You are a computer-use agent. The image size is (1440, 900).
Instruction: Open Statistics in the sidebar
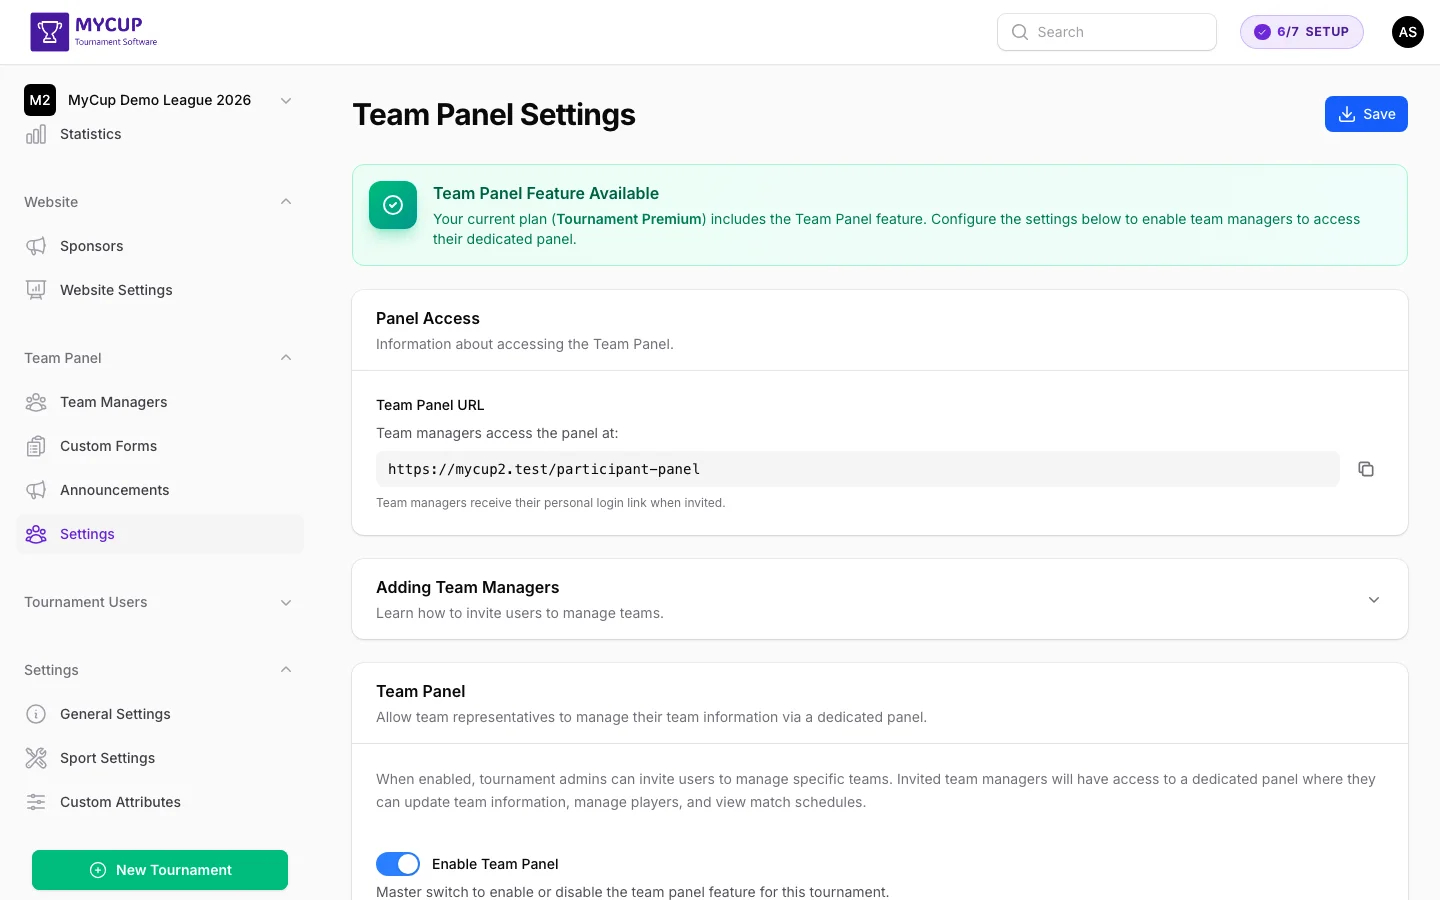click(160, 134)
